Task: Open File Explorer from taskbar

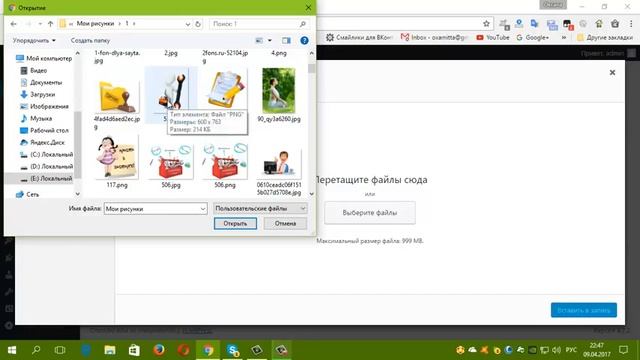Action: click(110, 350)
